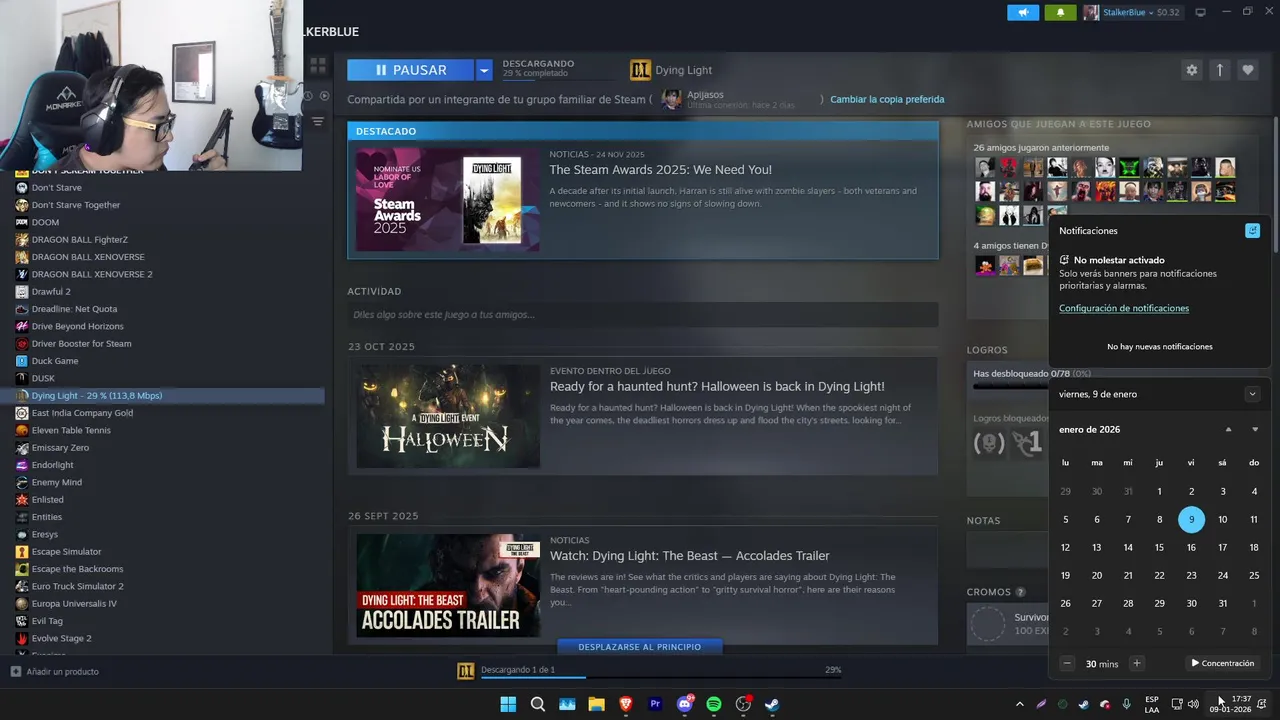1280x720 pixels.
Task: Click Cambiar la copia preferida link
Action: 887,99
